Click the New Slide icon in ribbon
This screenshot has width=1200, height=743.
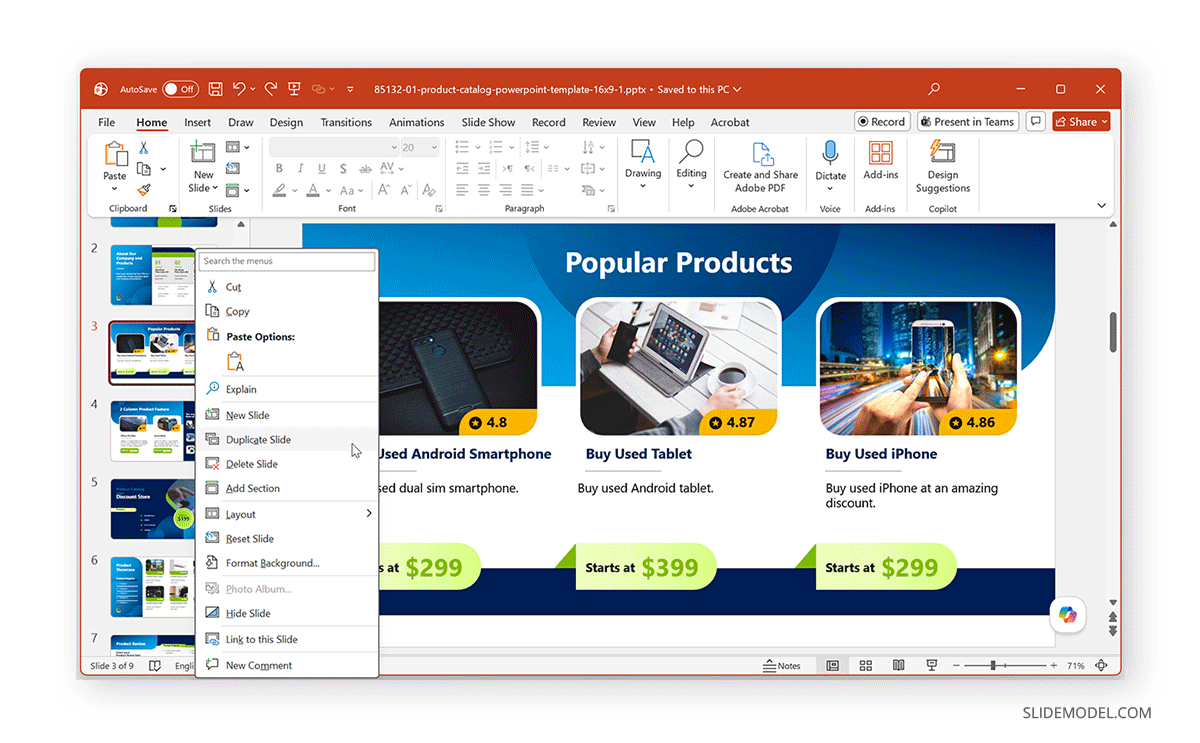point(203,153)
